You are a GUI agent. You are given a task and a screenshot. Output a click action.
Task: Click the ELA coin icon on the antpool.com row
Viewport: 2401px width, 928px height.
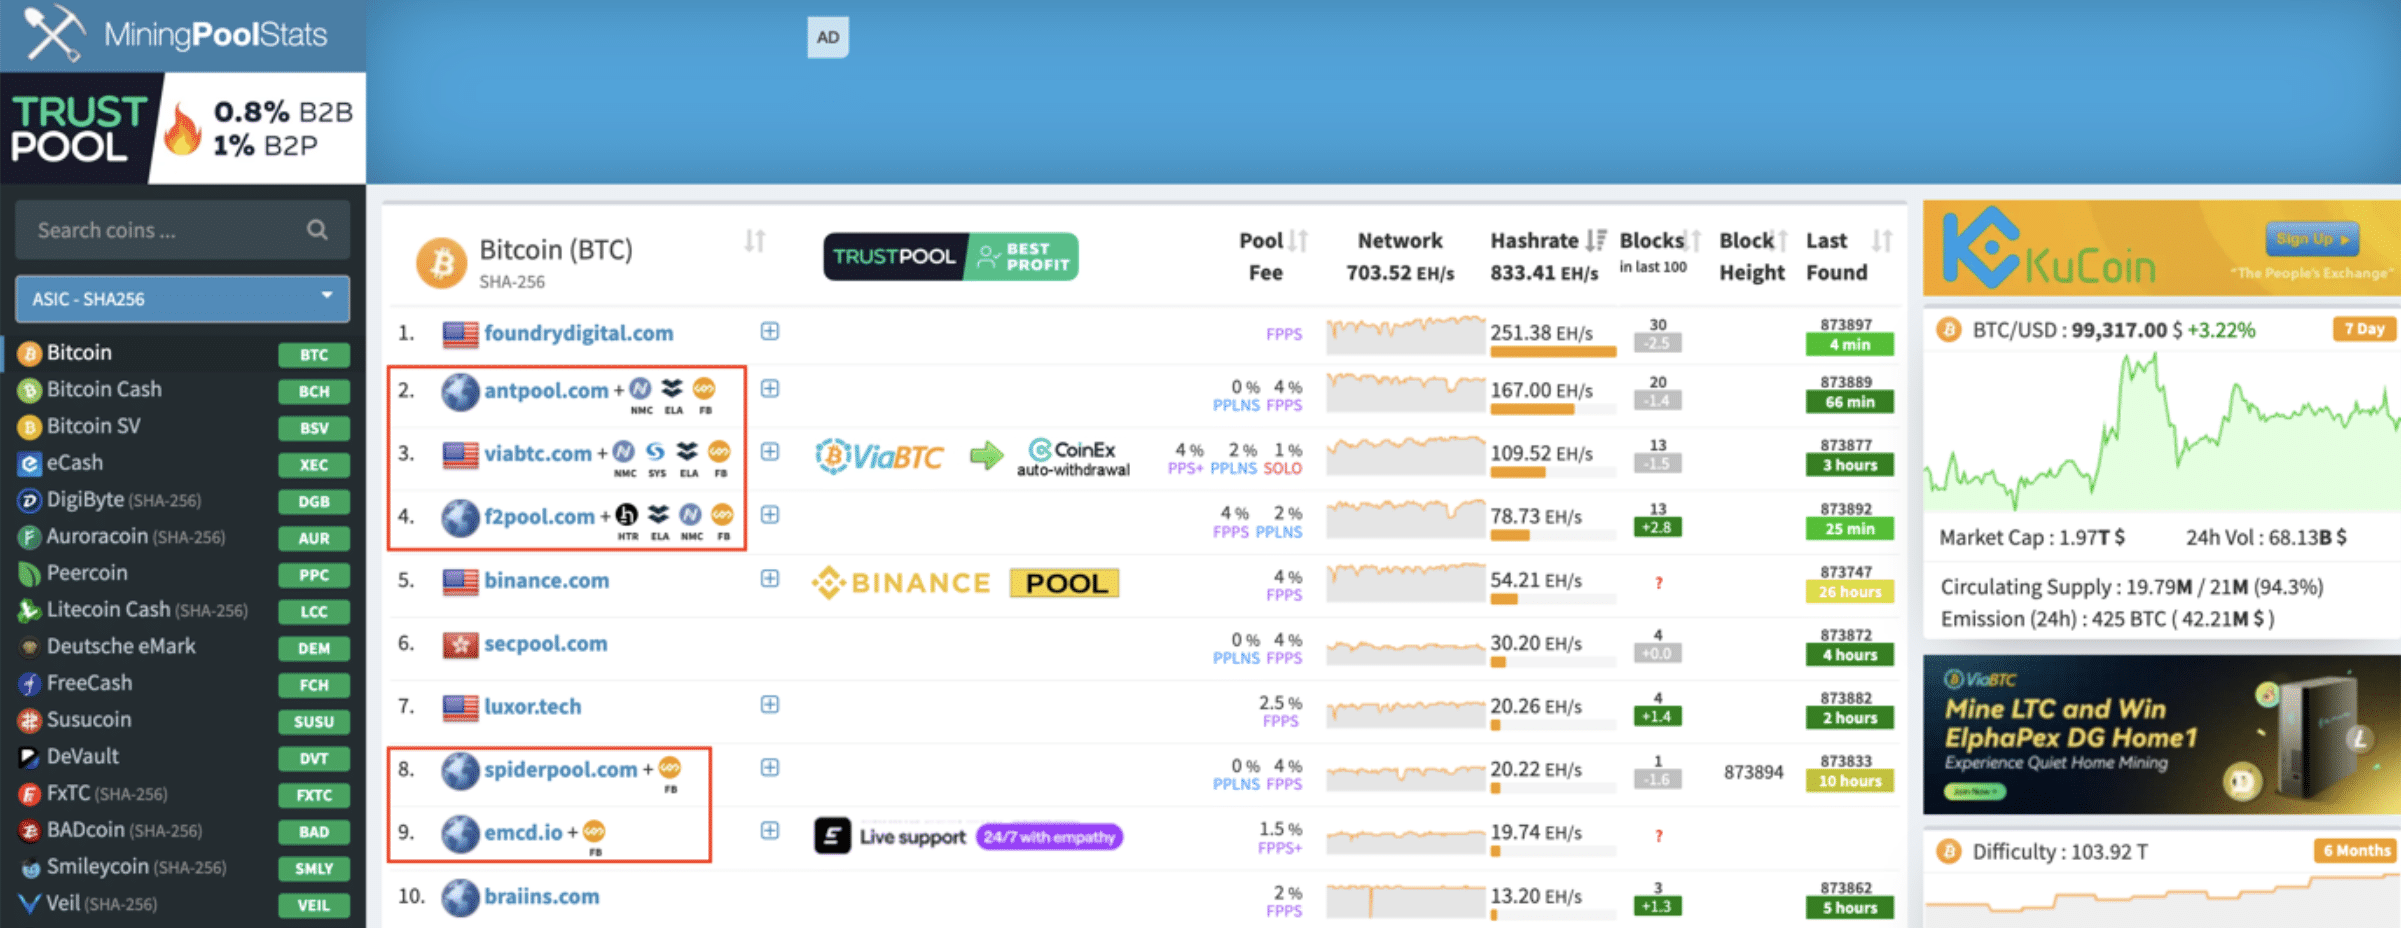click(x=672, y=388)
